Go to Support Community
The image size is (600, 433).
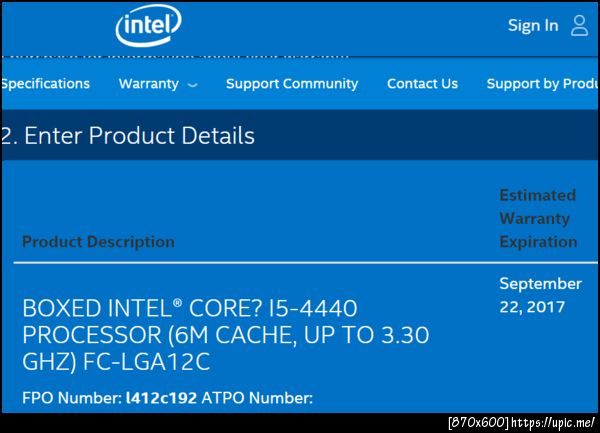coord(291,84)
